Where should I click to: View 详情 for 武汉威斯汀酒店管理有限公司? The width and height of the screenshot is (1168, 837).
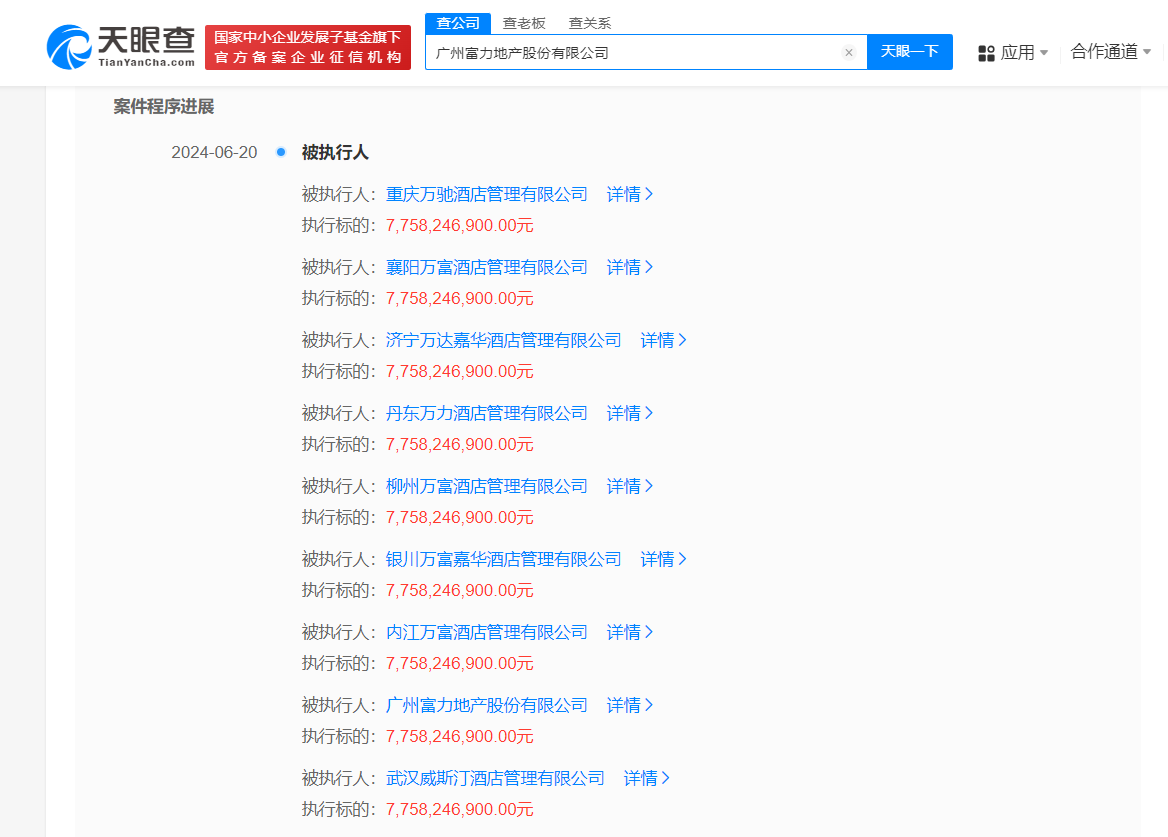(647, 778)
